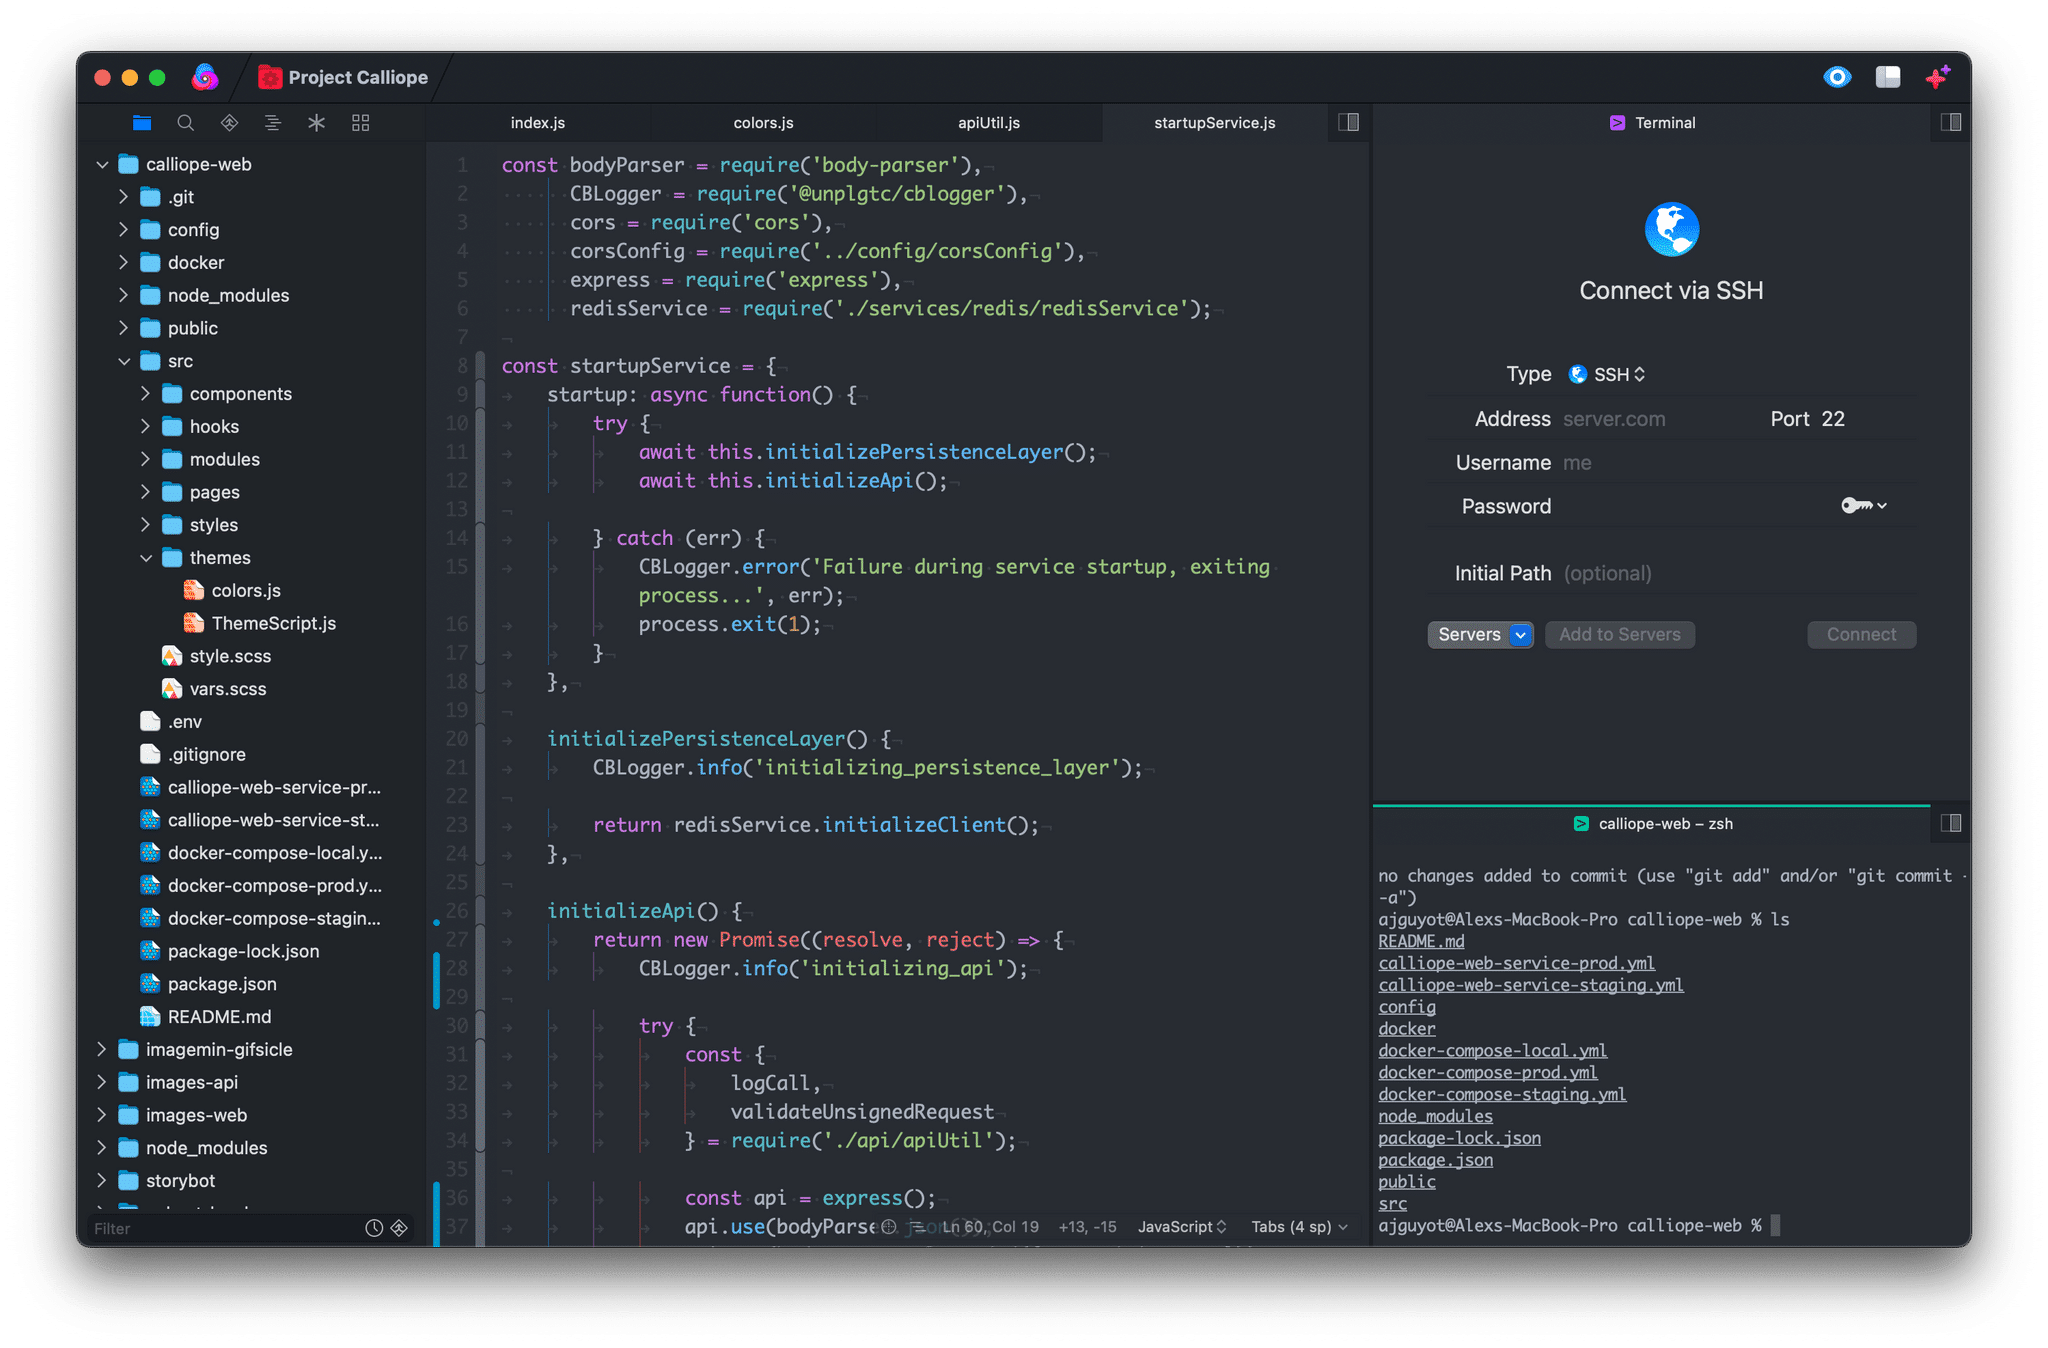Toggle the layout panel icon in title bar
Image resolution: width=2048 pixels, height=1348 pixels.
tap(1888, 77)
